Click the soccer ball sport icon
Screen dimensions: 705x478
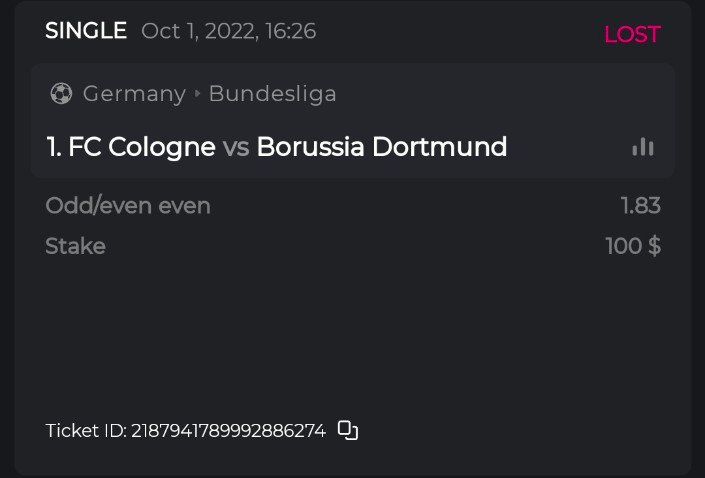coord(60,94)
